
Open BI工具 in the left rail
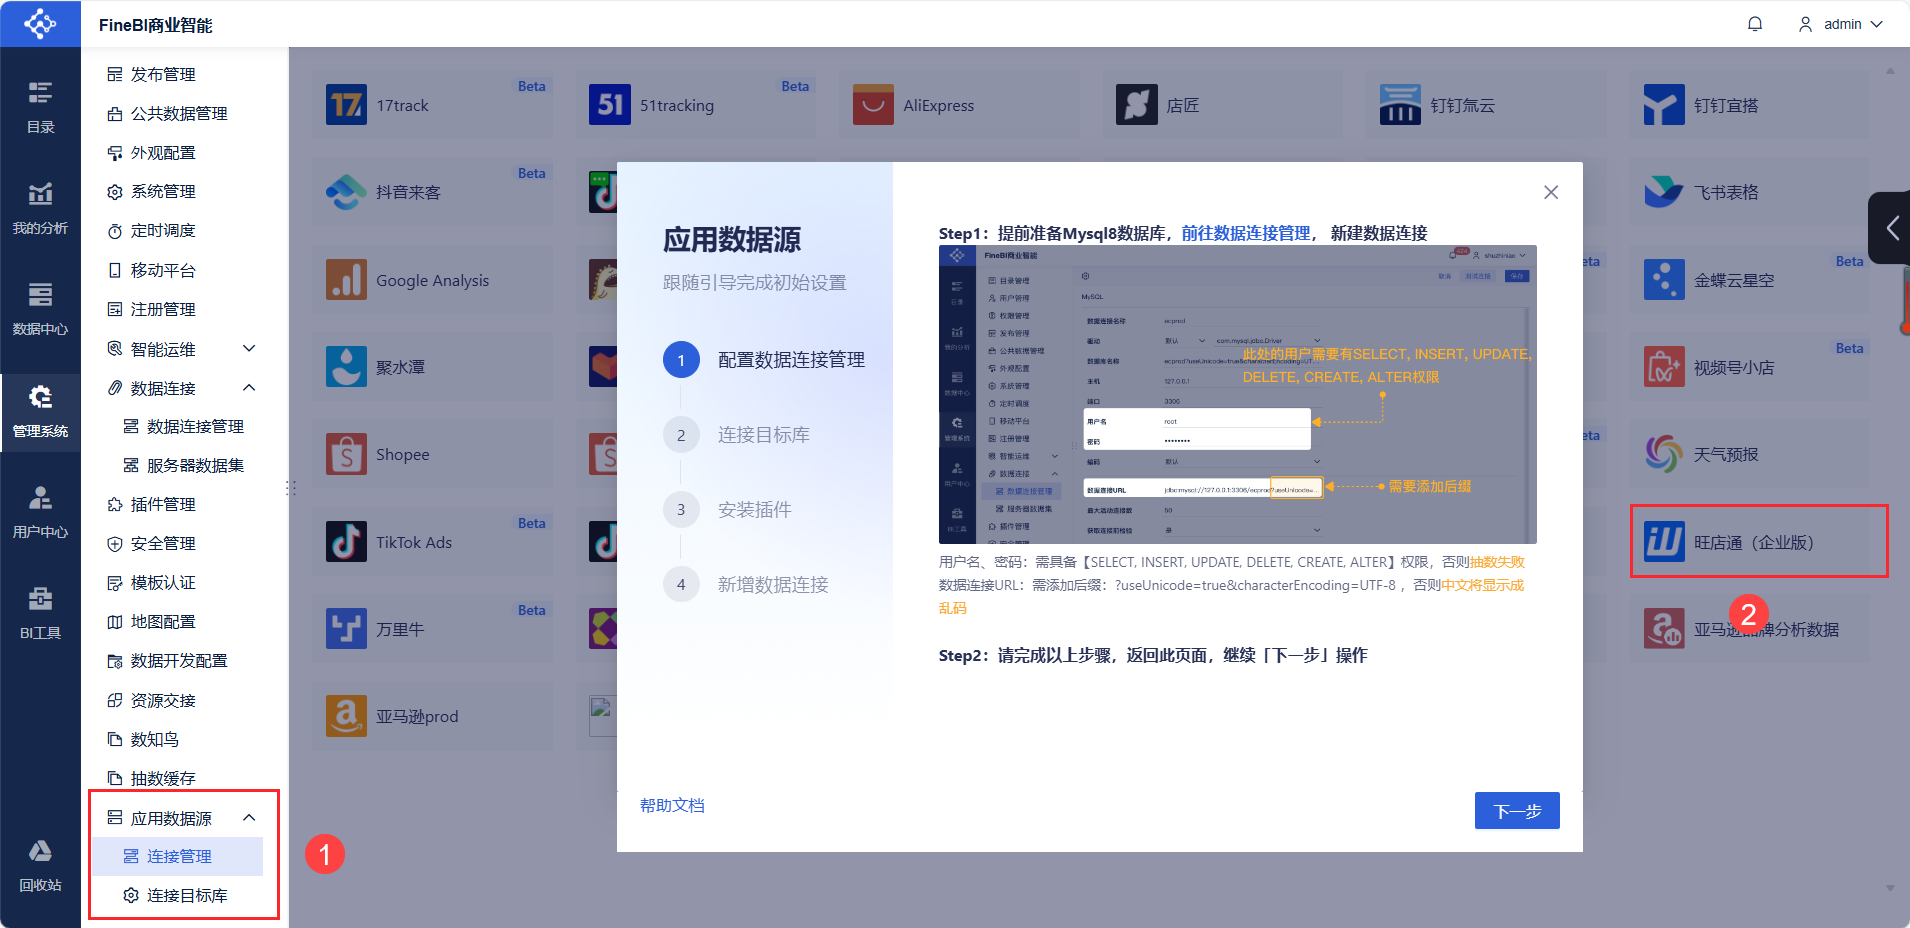(40, 613)
